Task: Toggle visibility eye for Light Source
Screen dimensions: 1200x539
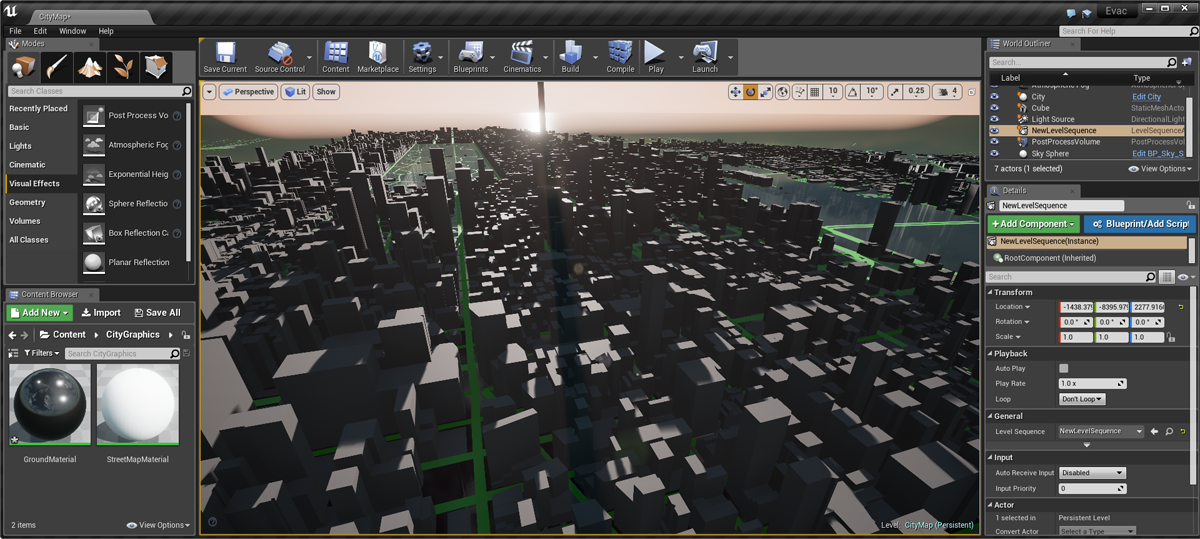Action: [994, 119]
